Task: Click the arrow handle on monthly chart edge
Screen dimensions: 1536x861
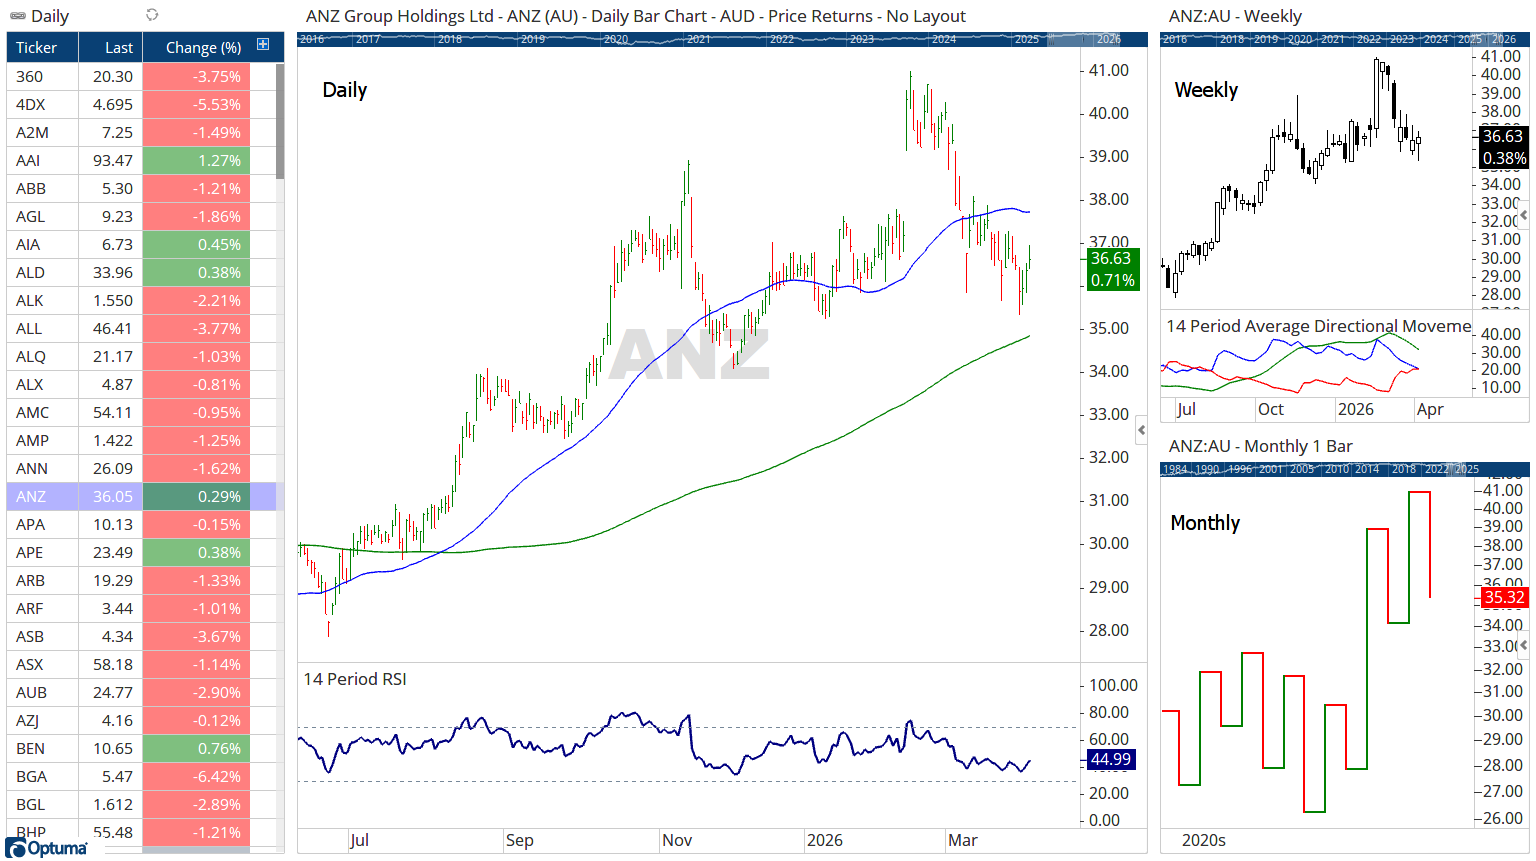Action: (x=1524, y=645)
